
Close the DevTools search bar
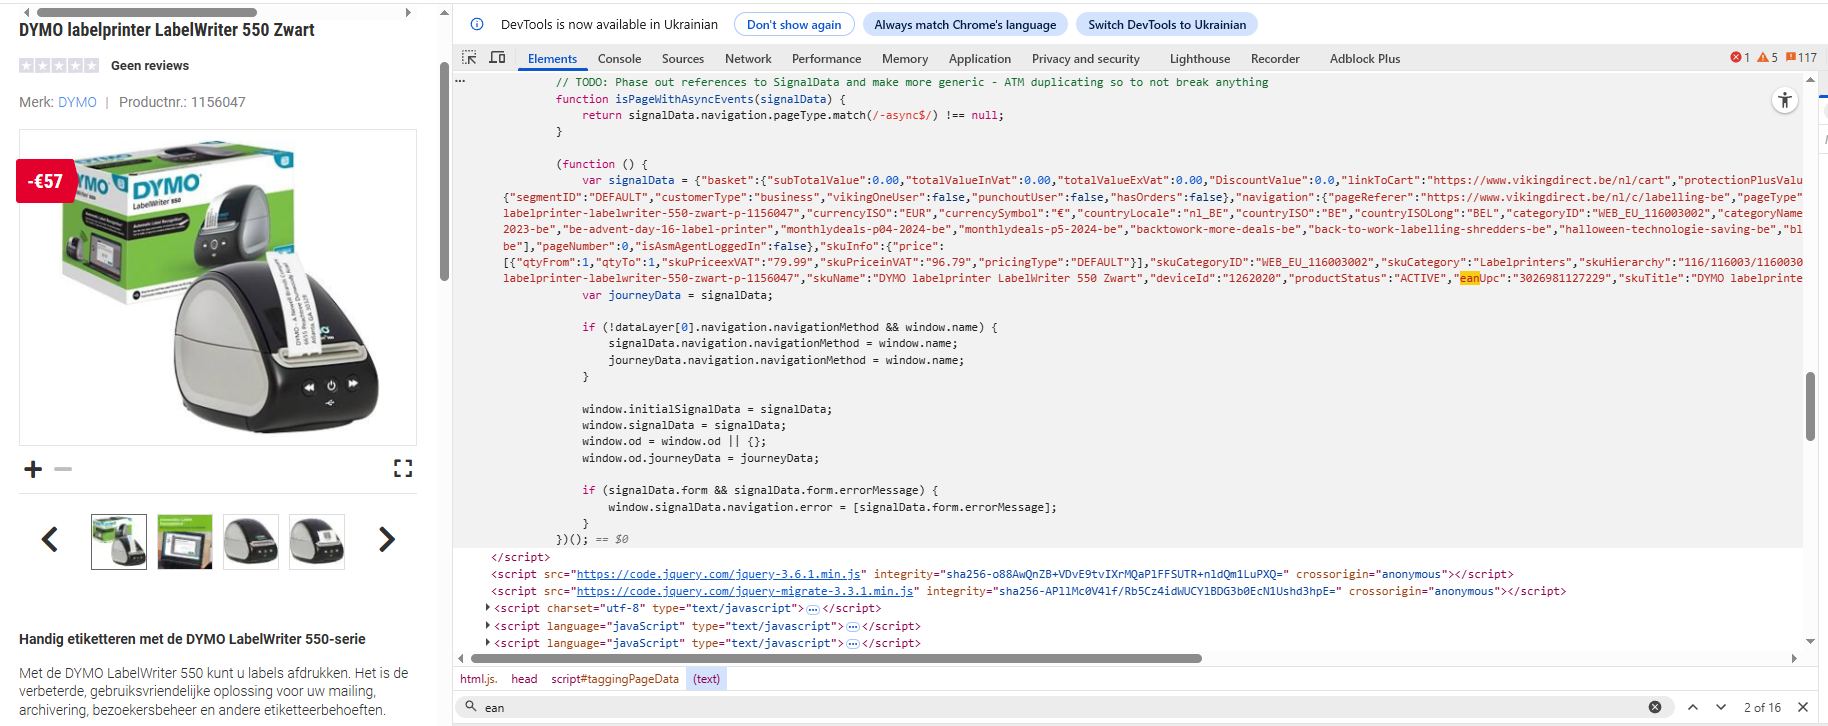click(1803, 707)
